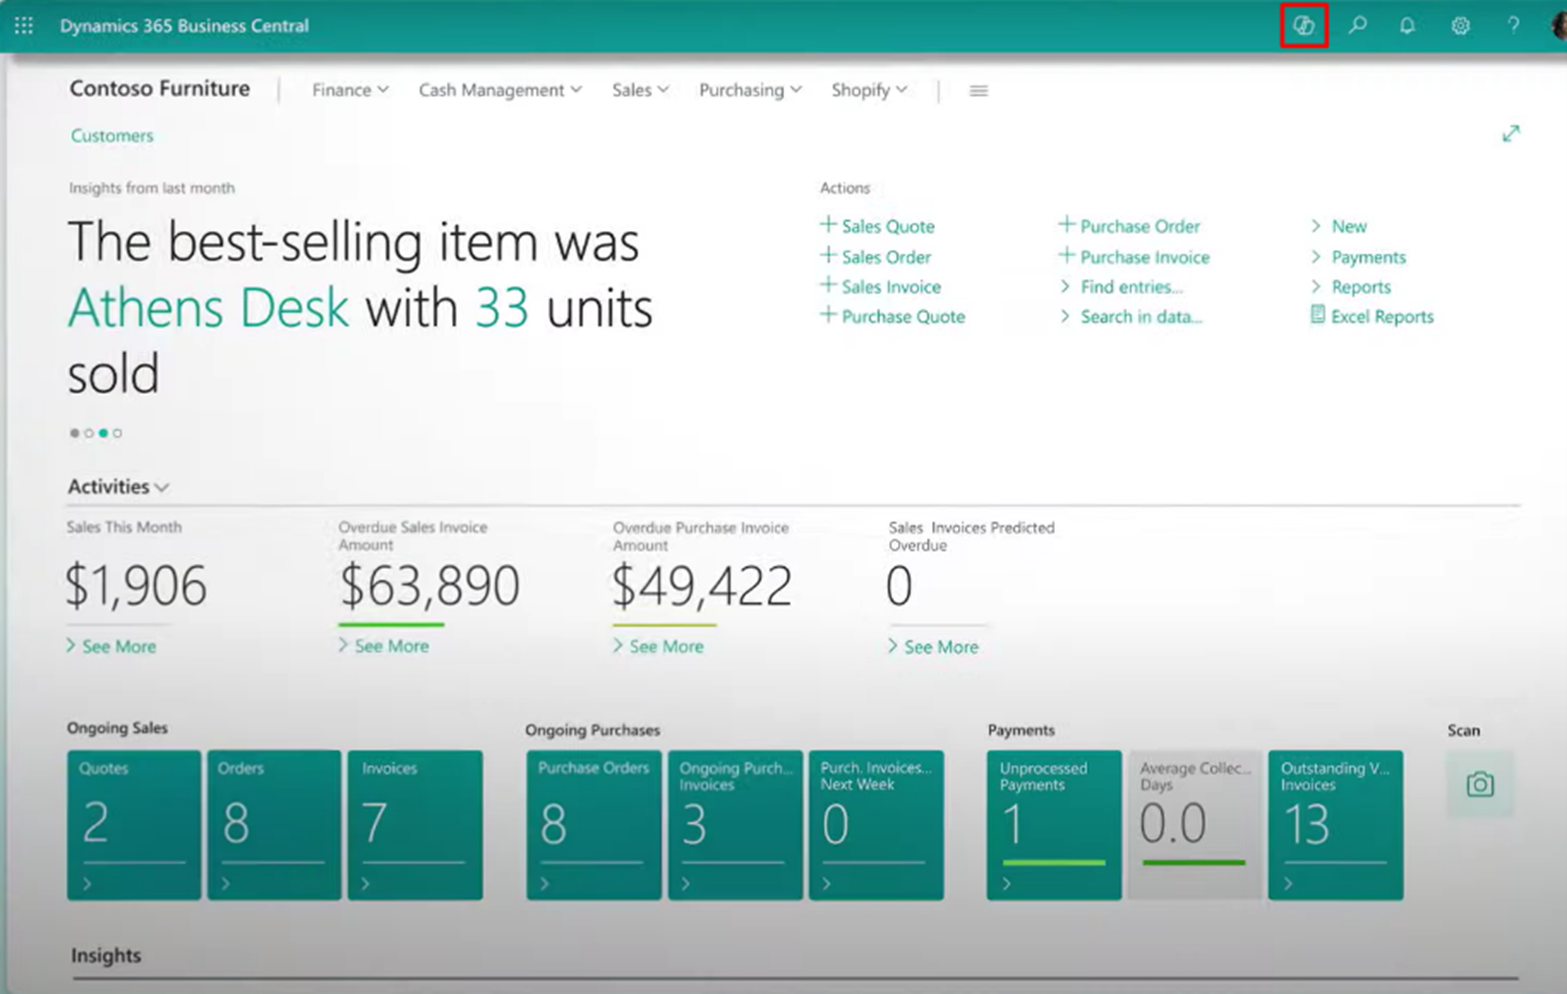Open the Ongoing Purch. Invoices tile
This screenshot has width=1567, height=994.
pyautogui.click(x=735, y=826)
